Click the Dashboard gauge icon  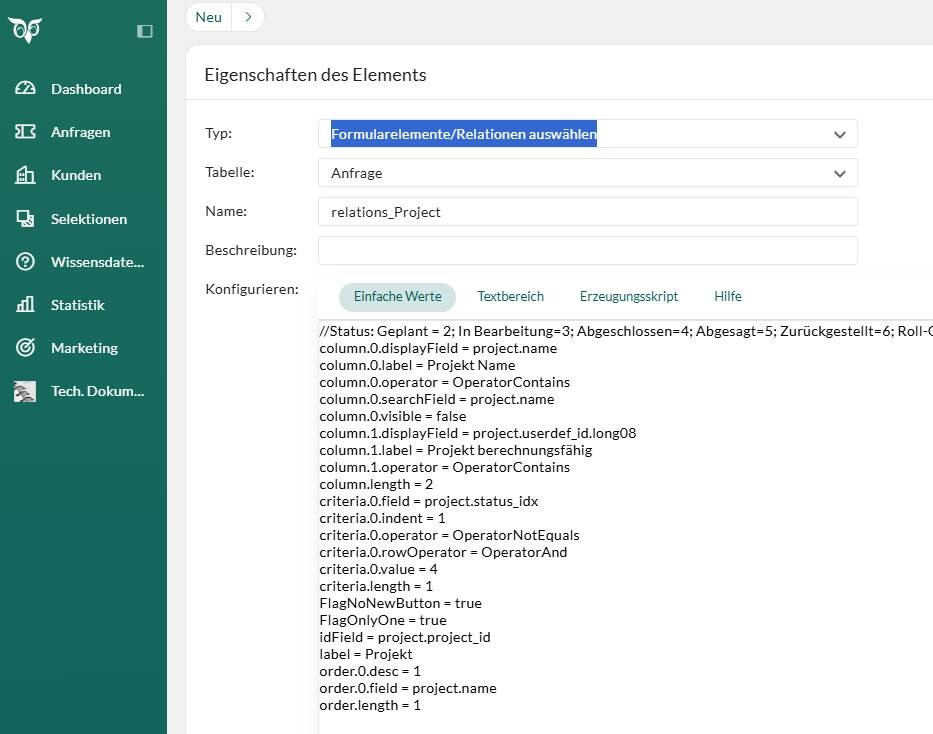(25, 89)
